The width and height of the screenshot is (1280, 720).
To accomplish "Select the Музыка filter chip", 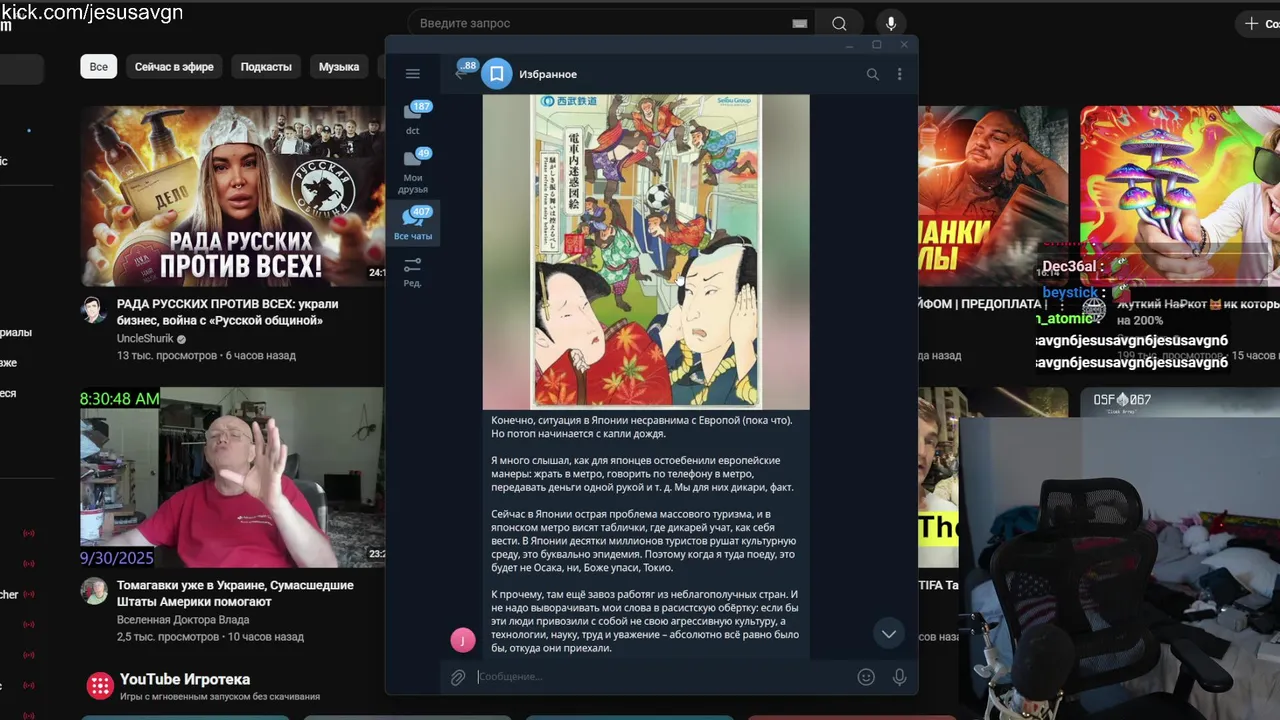I will tap(339, 67).
